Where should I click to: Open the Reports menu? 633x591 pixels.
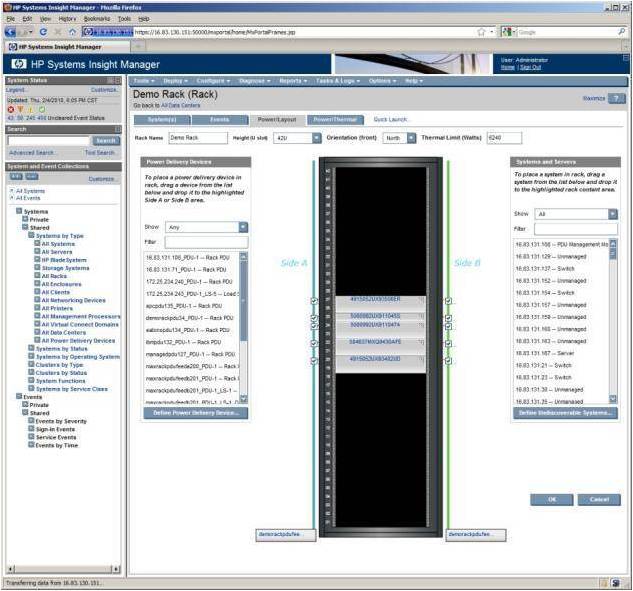tap(293, 81)
